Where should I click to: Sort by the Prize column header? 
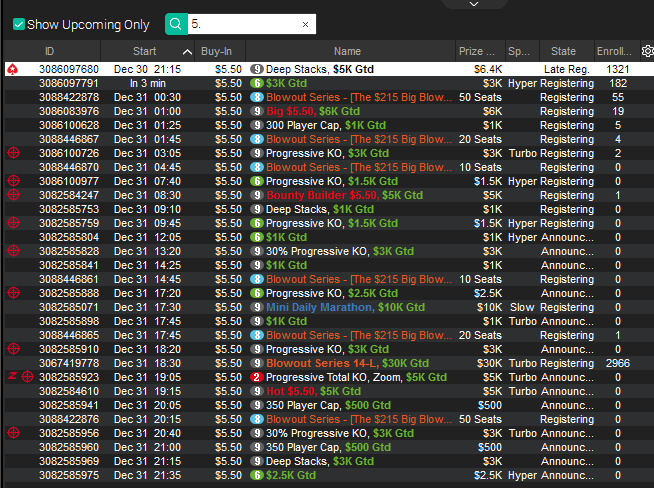[x=477, y=51]
